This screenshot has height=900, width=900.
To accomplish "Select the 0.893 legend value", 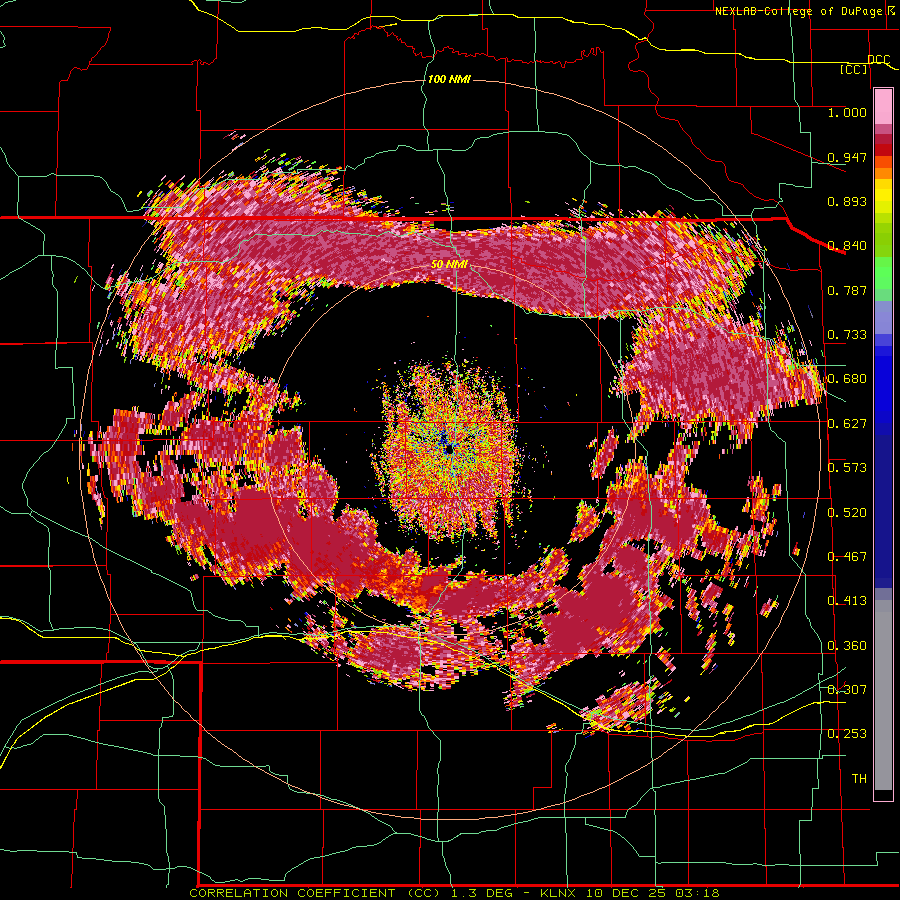I will pyautogui.click(x=847, y=201).
